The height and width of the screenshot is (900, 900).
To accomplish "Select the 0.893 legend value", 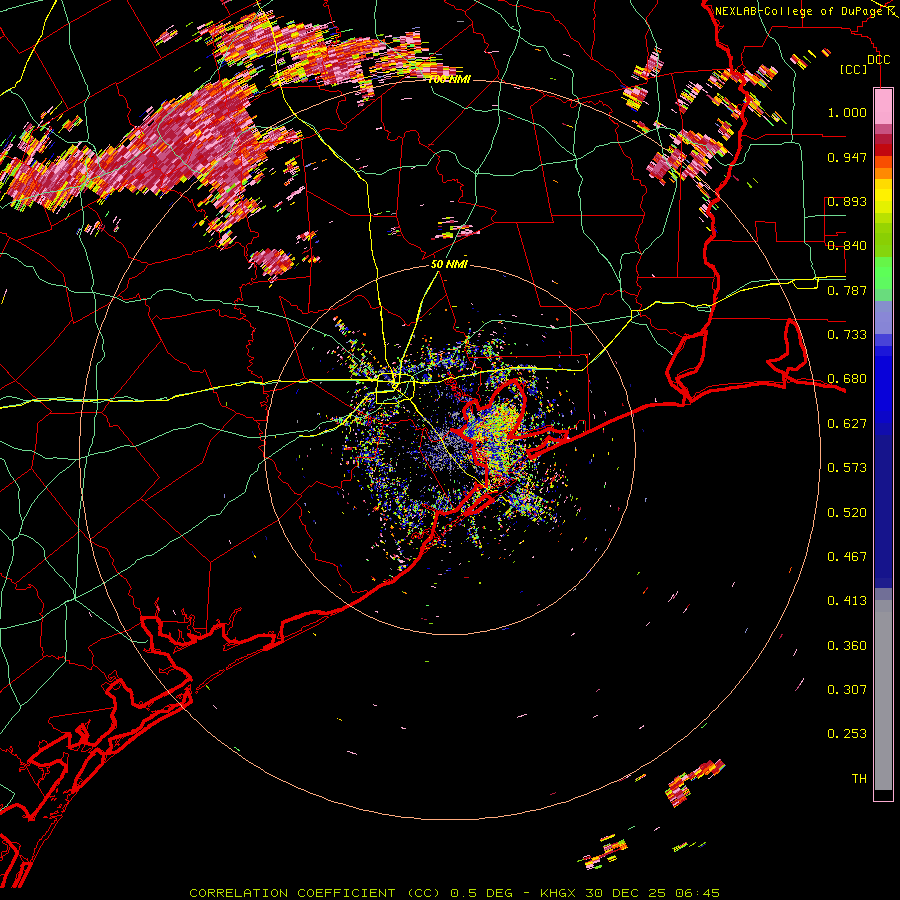I will pyautogui.click(x=847, y=201).
